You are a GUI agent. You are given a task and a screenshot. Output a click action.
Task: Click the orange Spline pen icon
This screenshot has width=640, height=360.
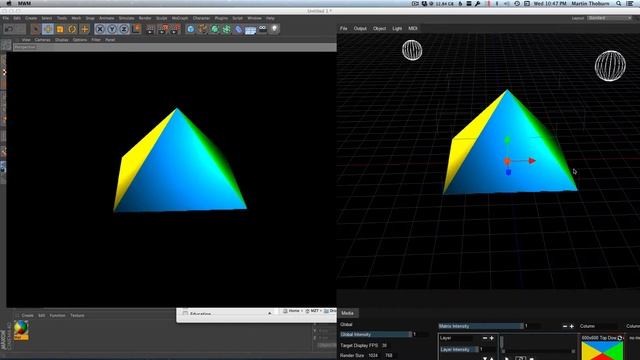202,29
